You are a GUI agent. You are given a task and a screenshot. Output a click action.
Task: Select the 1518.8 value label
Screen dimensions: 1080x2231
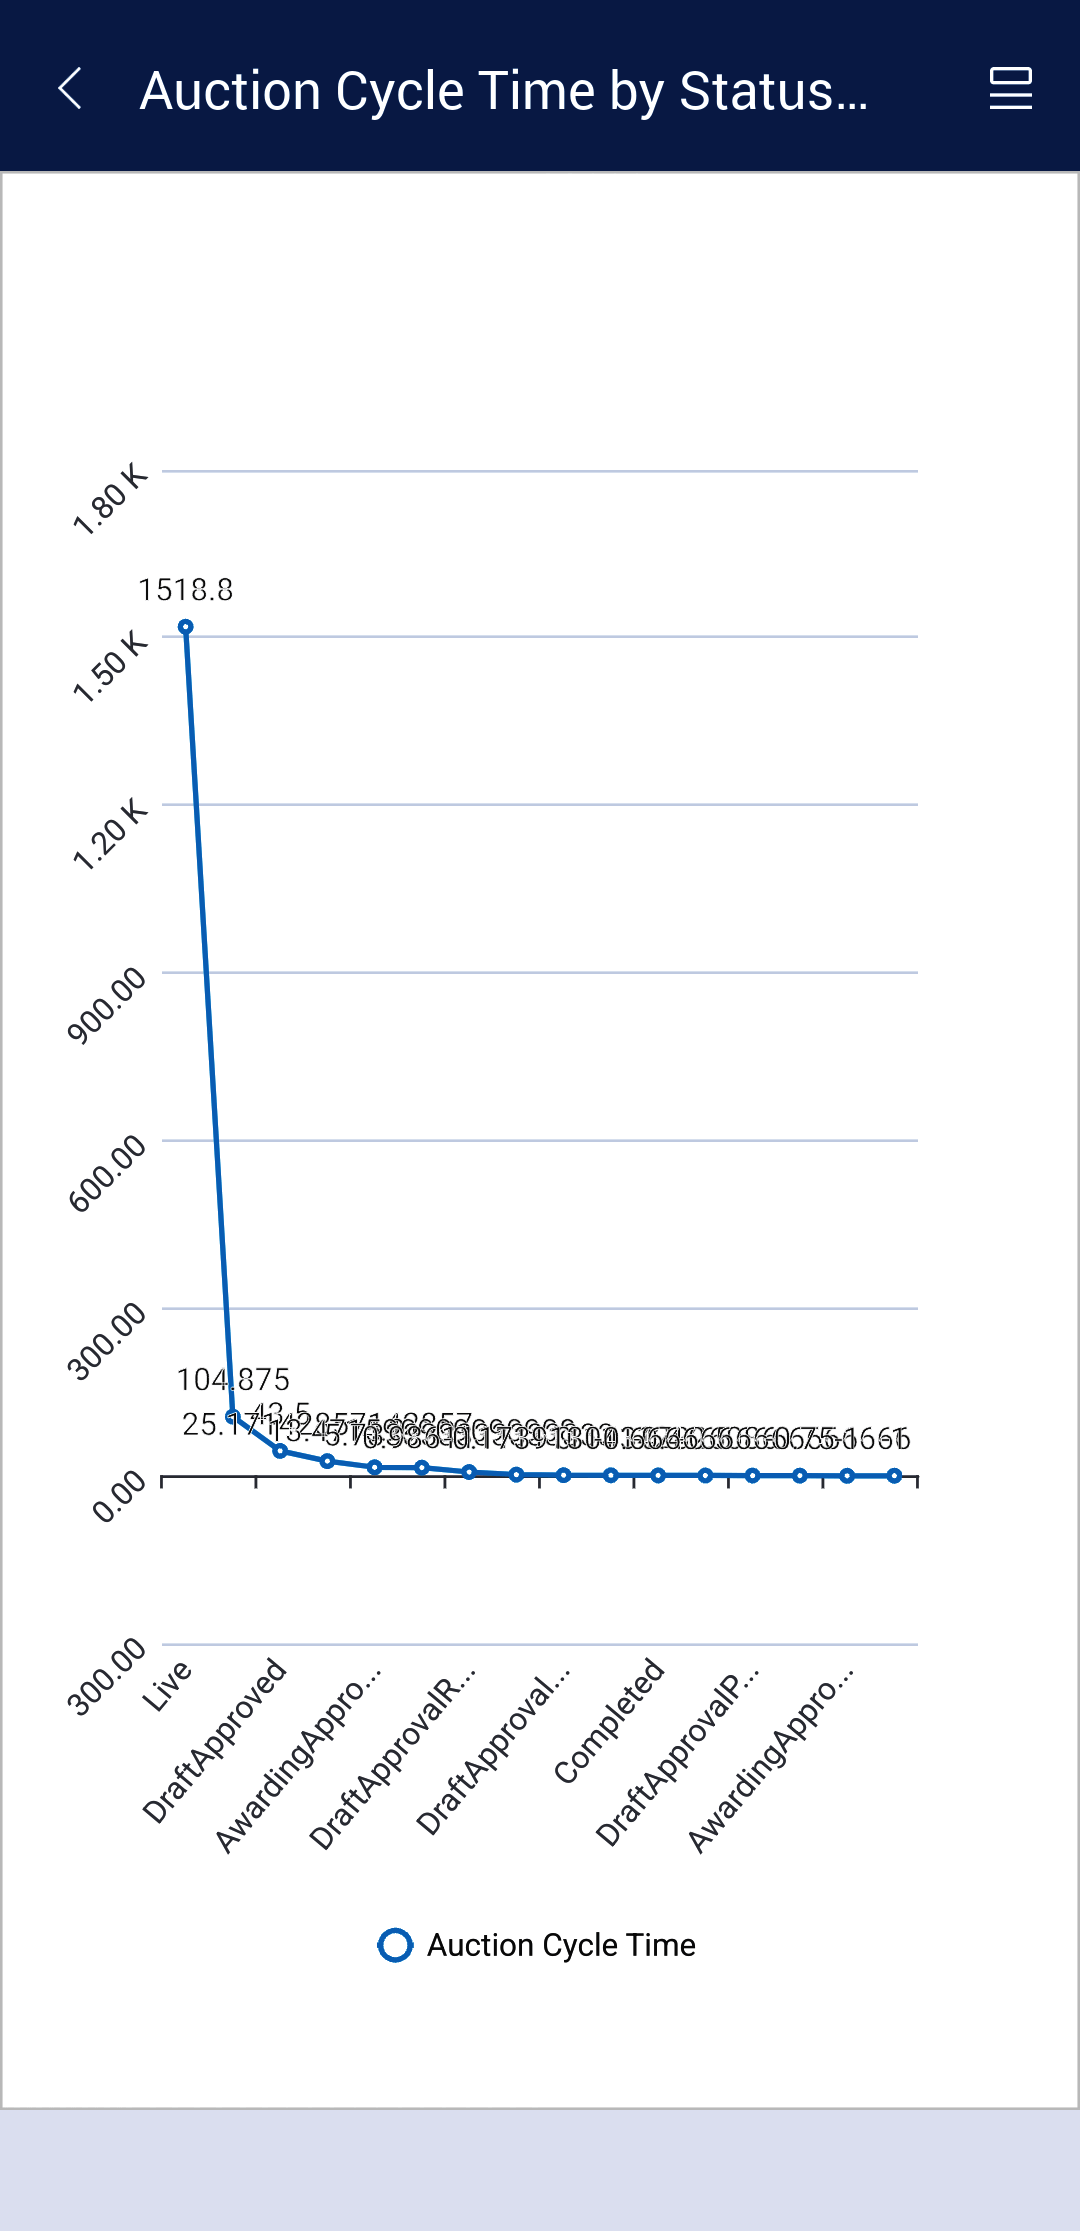pos(186,590)
